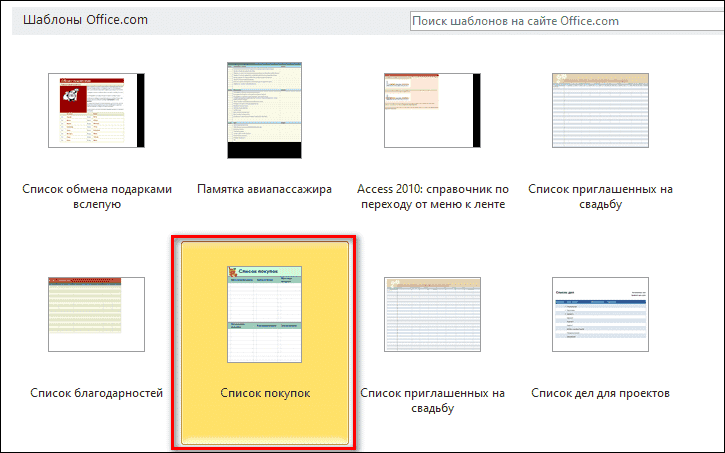
Task: Click the Список покупок template preview image
Action: click(x=265, y=314)
